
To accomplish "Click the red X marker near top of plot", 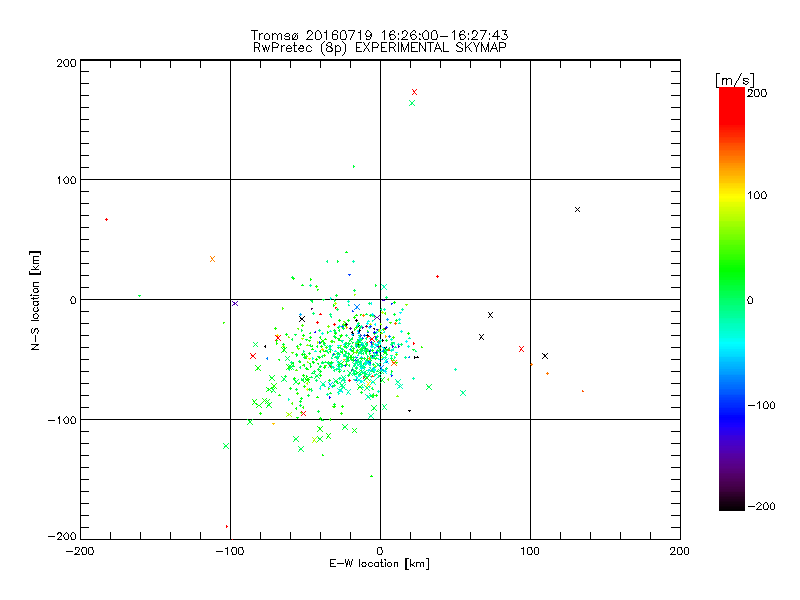I will point(414,92).
